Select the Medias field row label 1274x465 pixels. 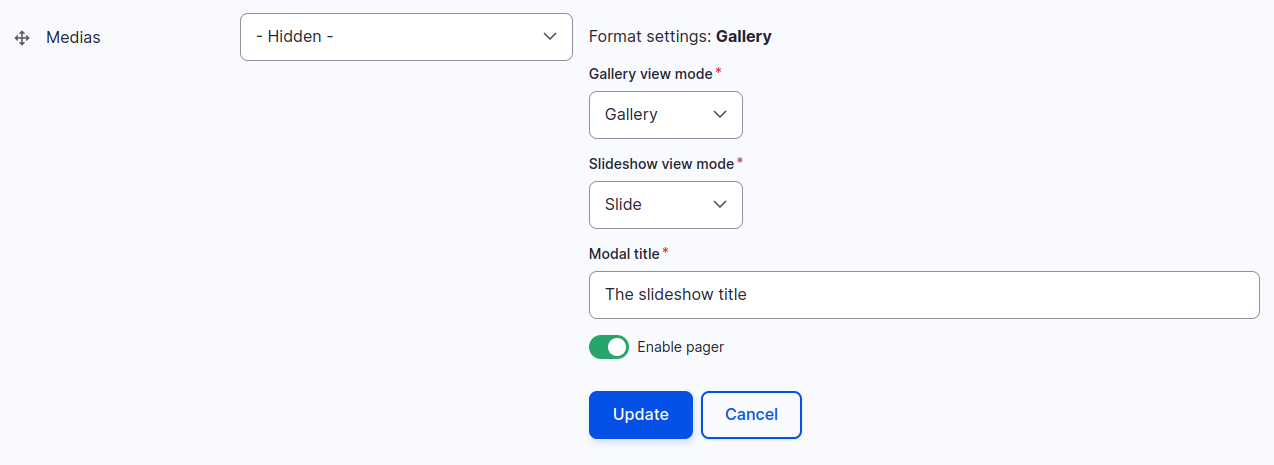[x=73, y=38]
